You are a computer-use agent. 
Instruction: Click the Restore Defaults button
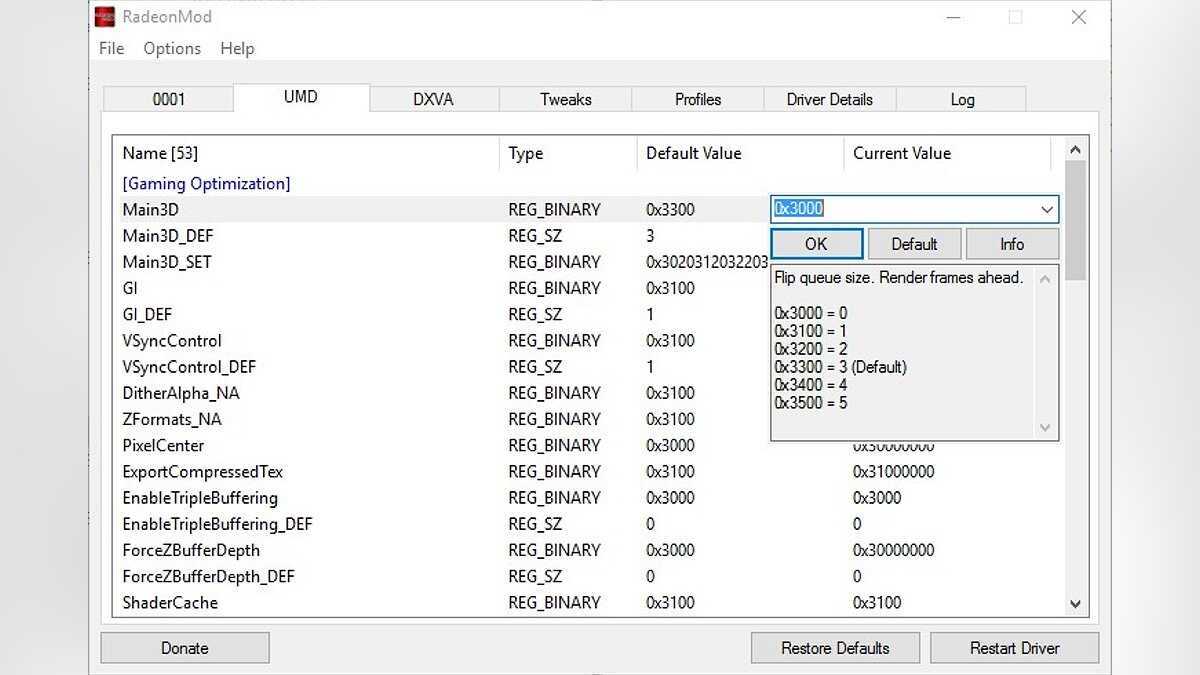835,648
